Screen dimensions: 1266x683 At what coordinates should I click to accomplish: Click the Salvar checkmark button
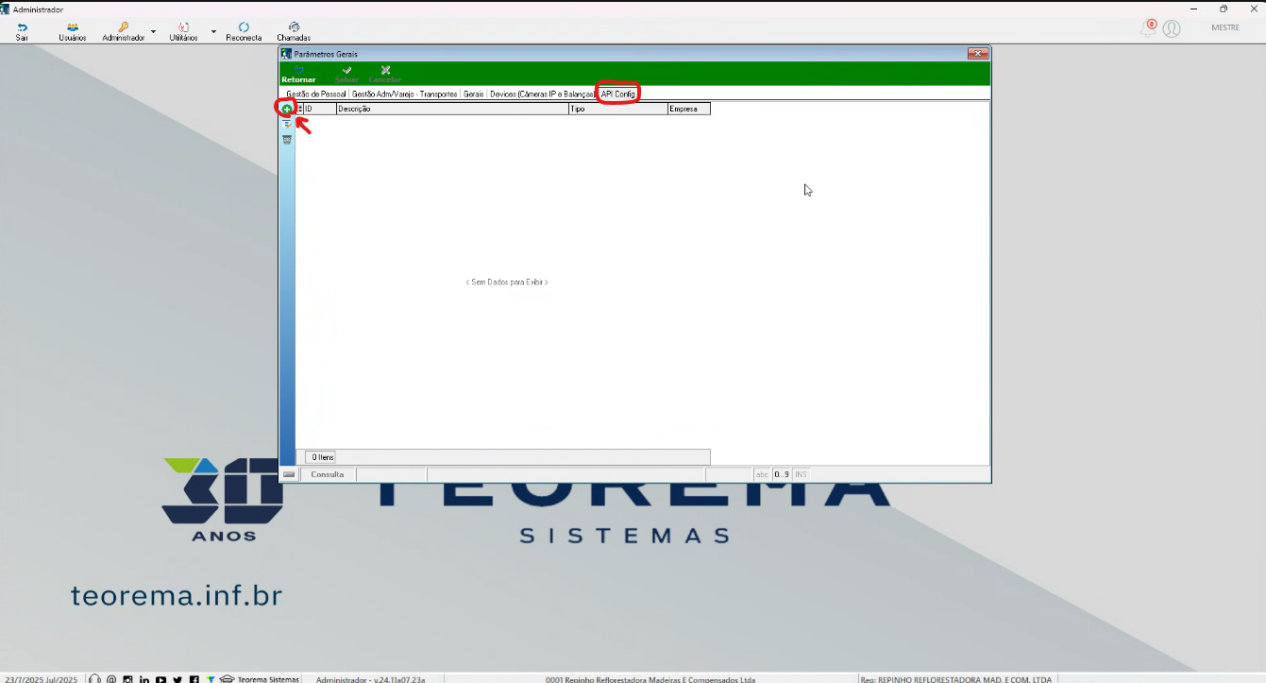click(346, 75)
